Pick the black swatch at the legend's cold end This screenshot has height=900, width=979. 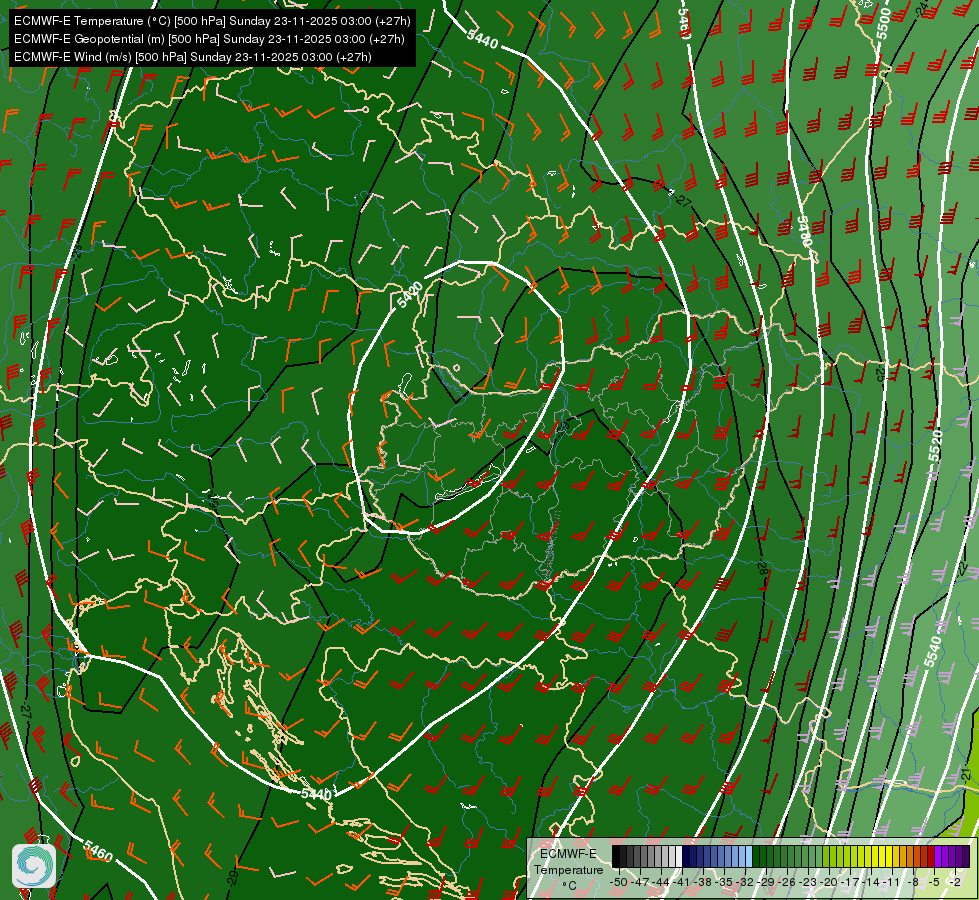[x=616, y=856]
